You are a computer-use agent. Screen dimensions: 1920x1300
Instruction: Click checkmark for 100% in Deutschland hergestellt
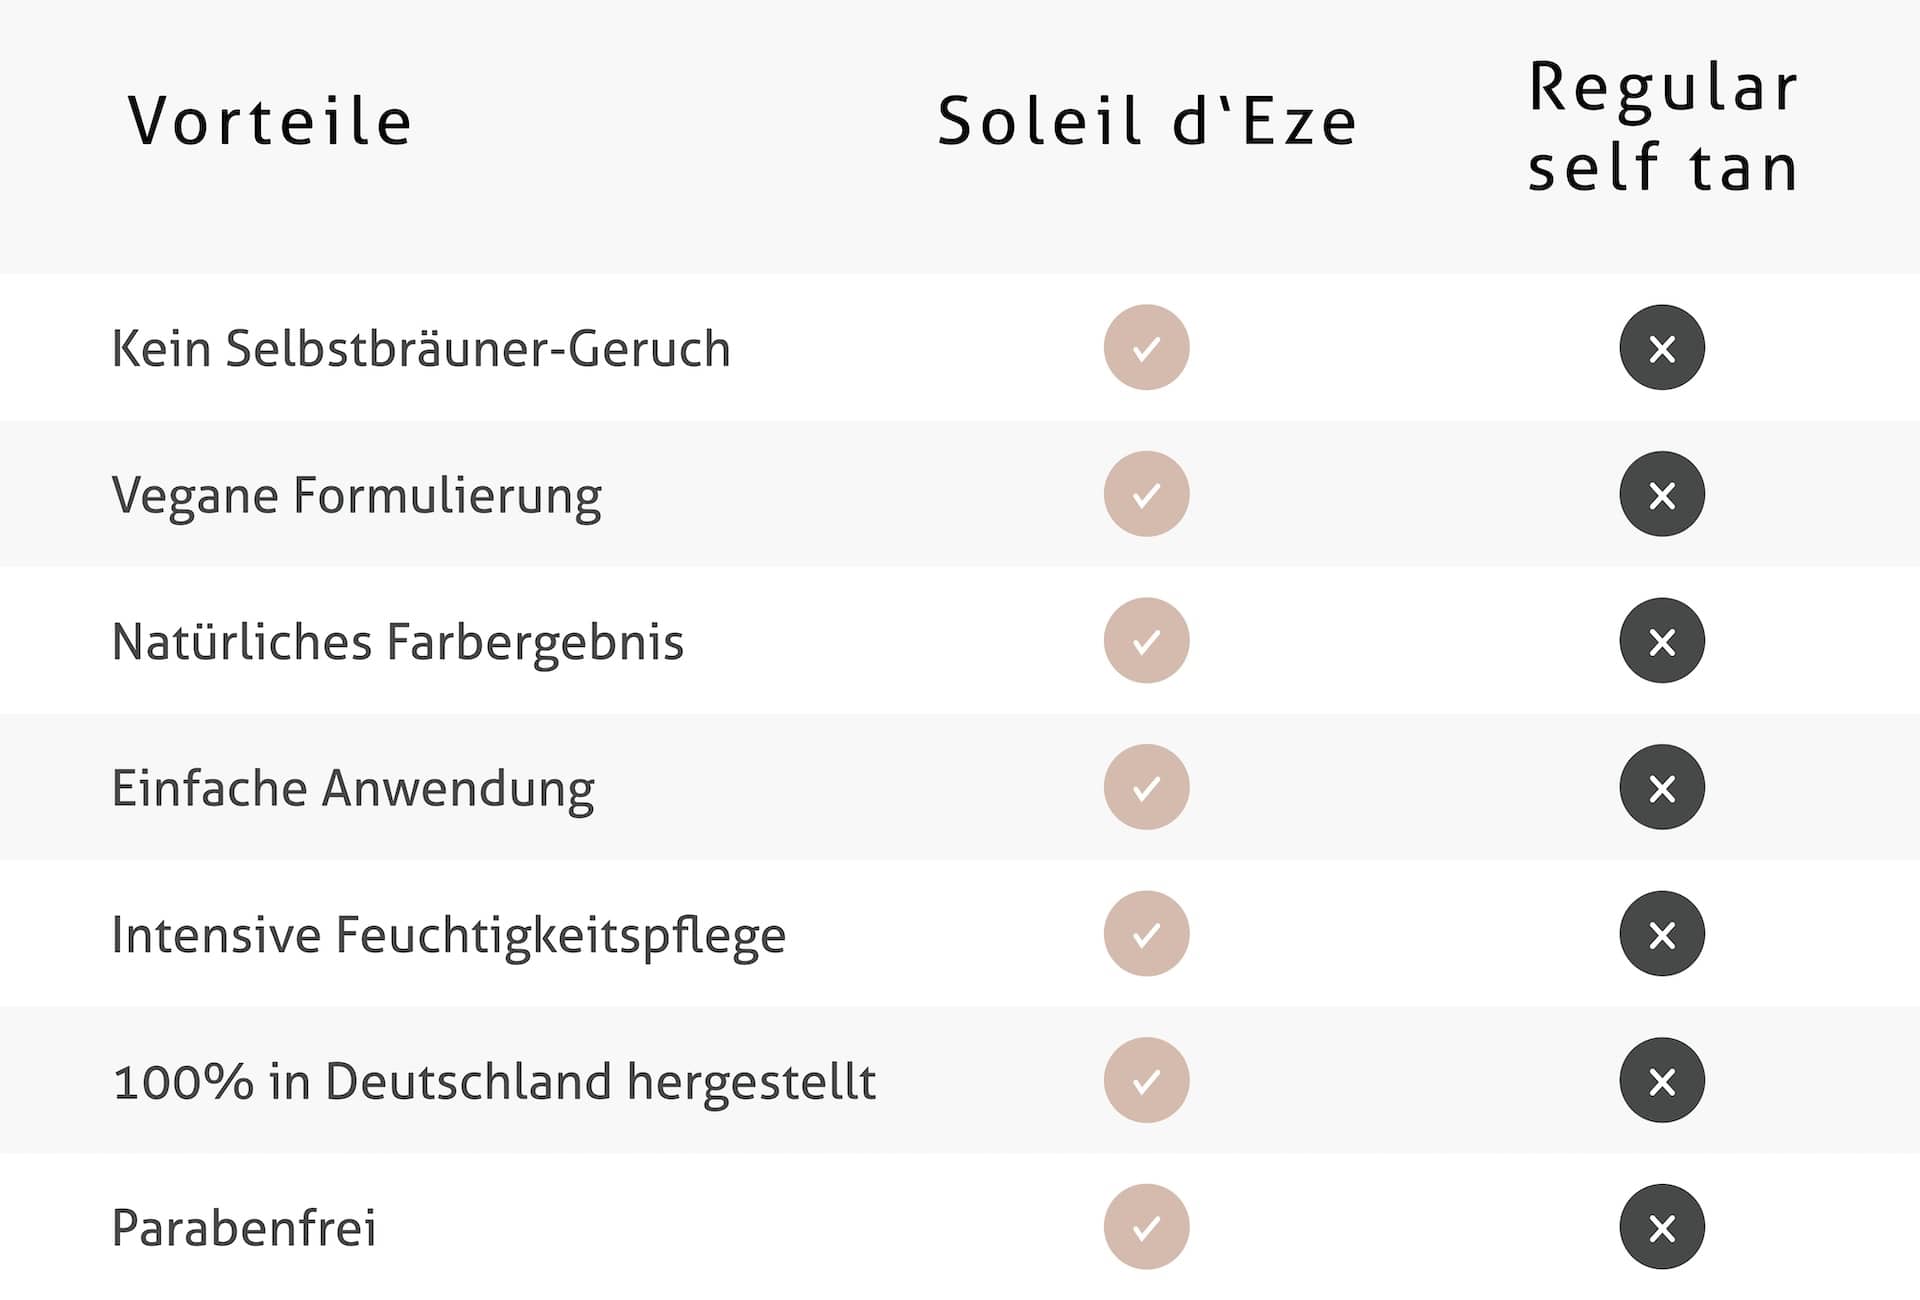pyautogui.click(x=1146, y=1081)
